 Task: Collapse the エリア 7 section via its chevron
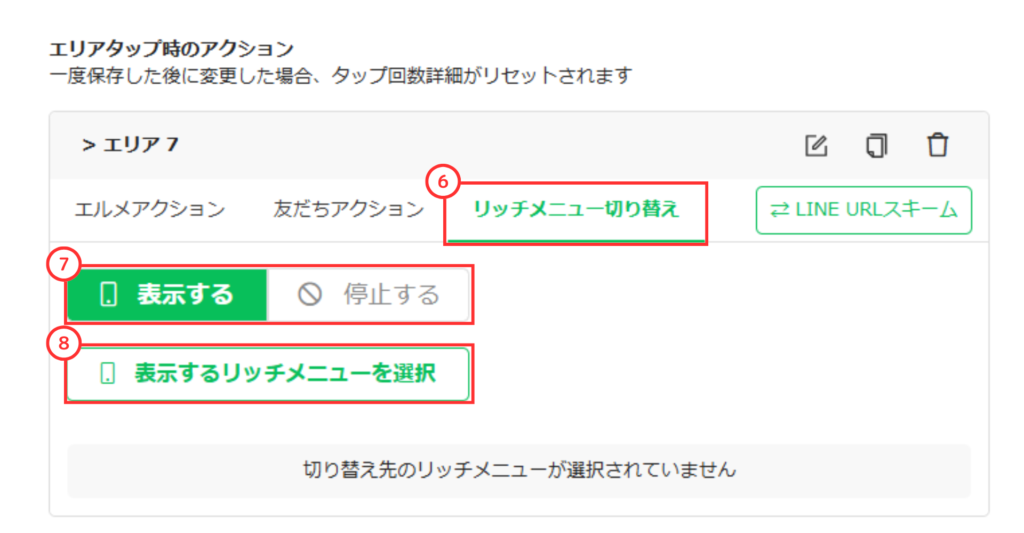click(88, 145)
